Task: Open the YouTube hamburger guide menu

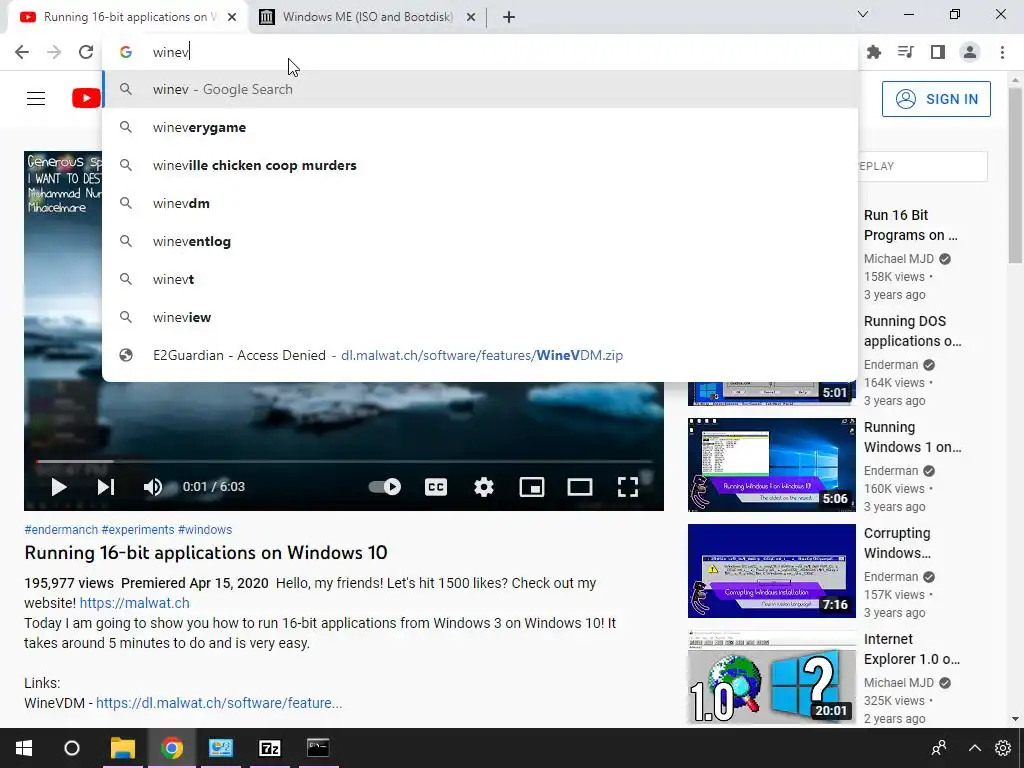Action: point(36,99)
